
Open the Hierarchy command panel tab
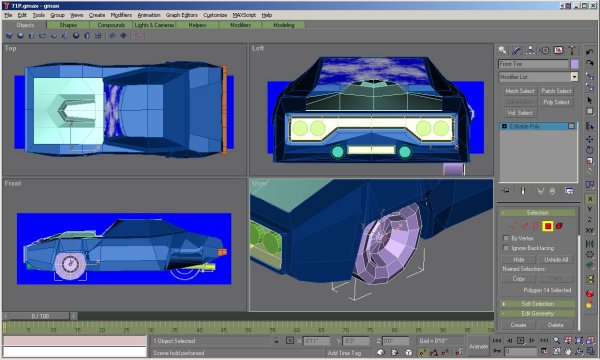pyautogui.click(x=530, y=50)
